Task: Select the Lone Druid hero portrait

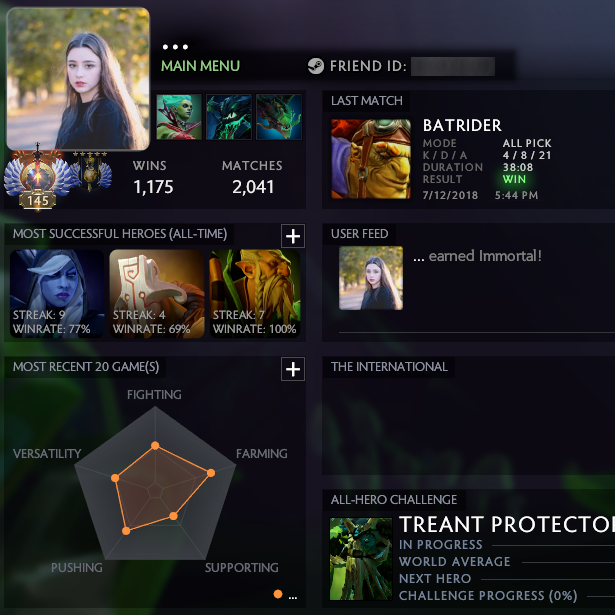Action: point(255,293)
